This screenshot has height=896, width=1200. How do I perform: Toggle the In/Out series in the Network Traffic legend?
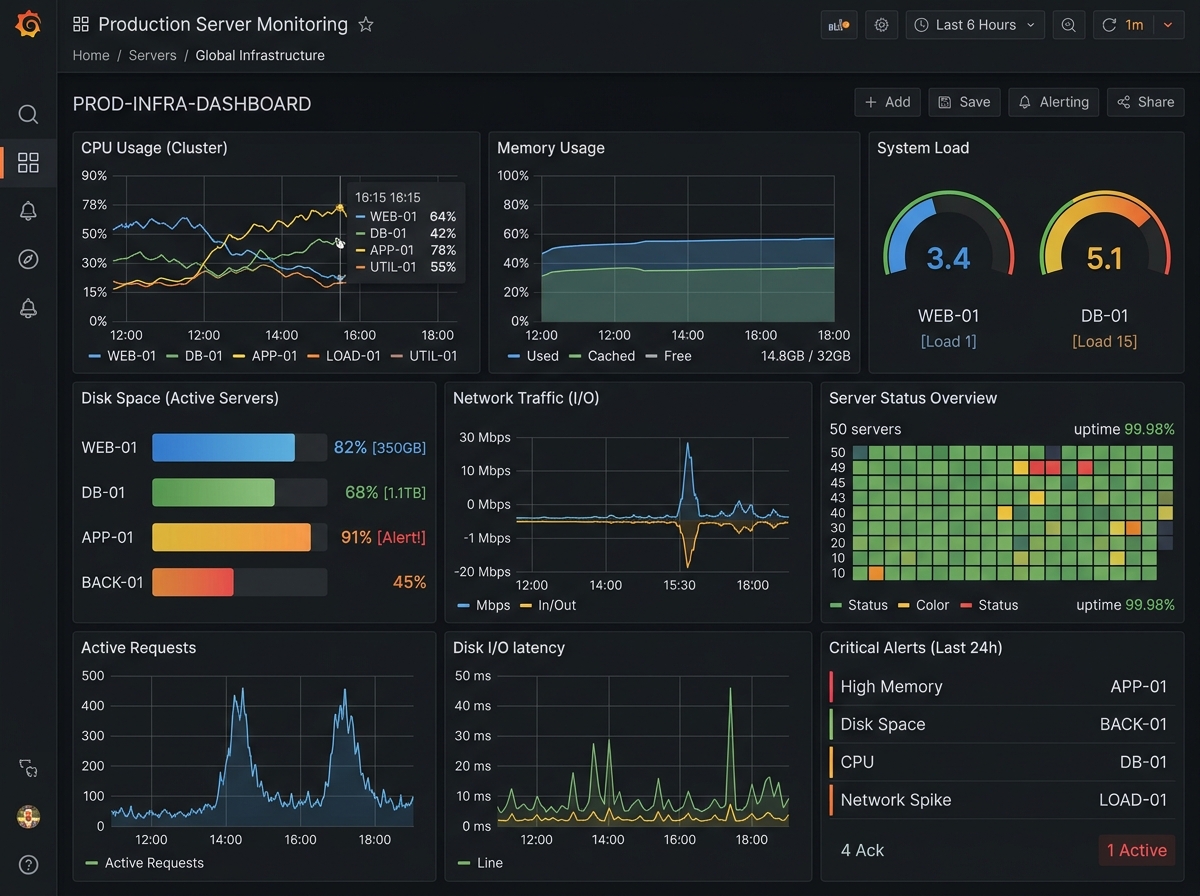coord(547,605)
